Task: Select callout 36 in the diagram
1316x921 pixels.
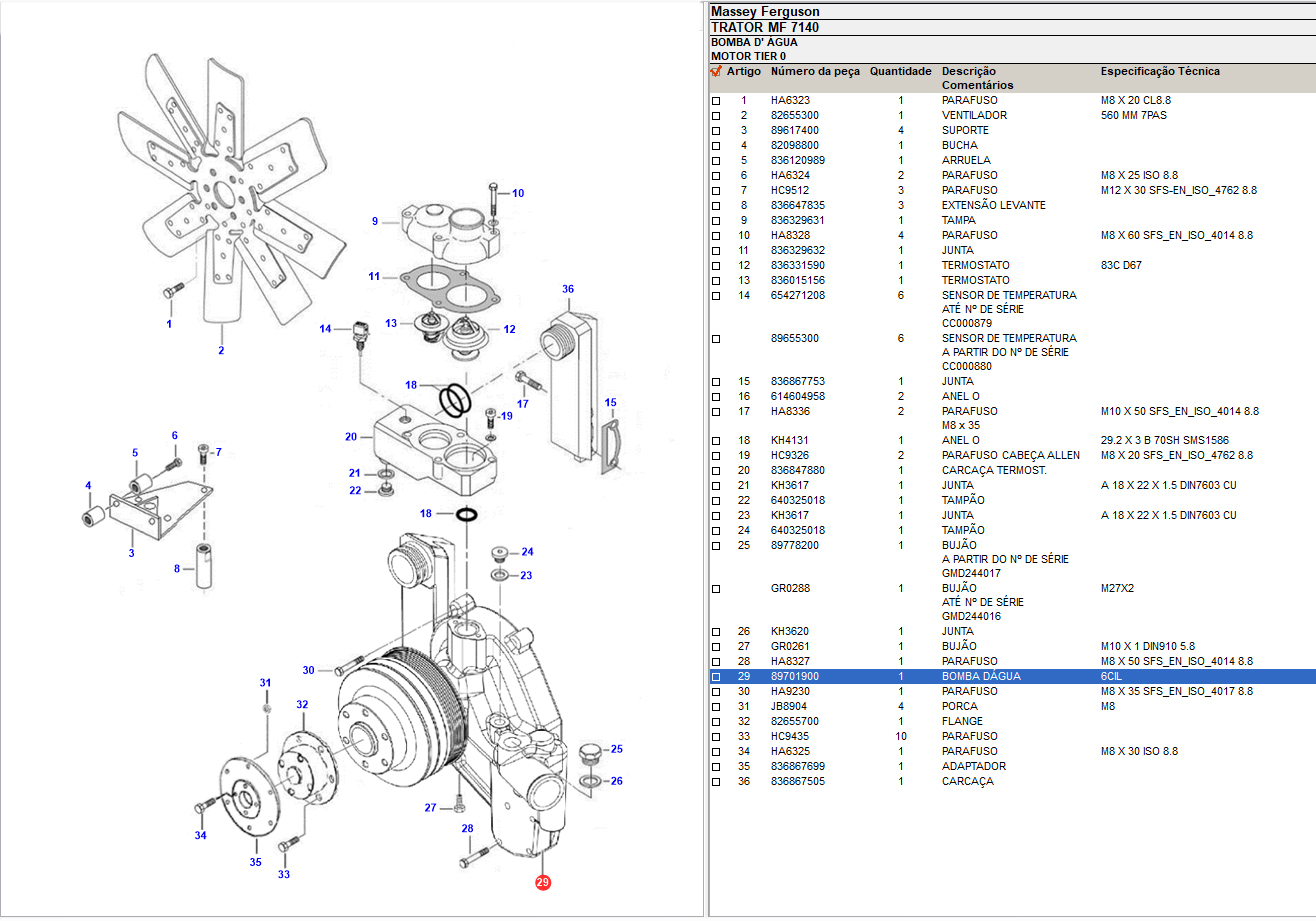Action: (x=568, y=289)
